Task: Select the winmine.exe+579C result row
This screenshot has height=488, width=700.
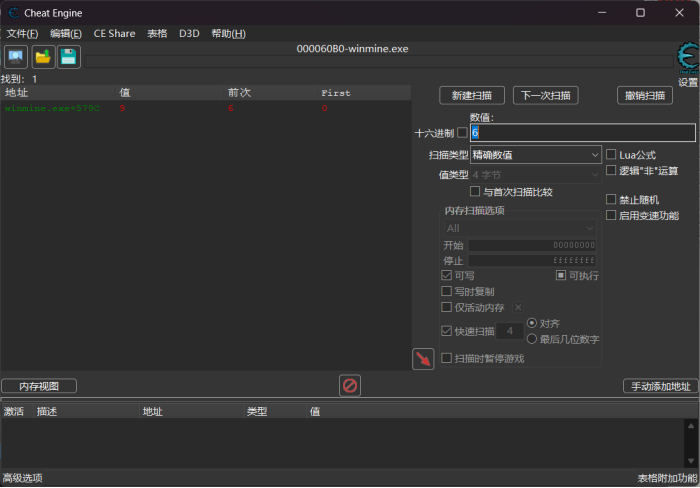Action: pyautogui.click(x=205, y=108)
